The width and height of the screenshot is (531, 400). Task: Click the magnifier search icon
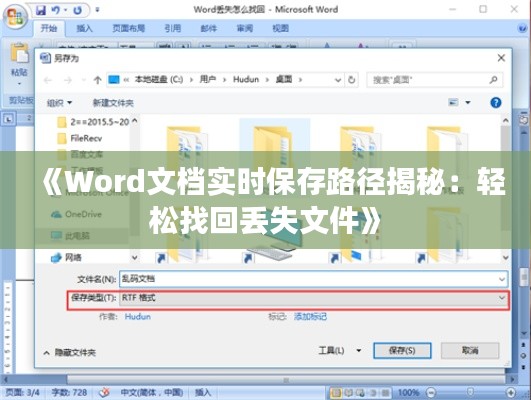click(493, 80)
